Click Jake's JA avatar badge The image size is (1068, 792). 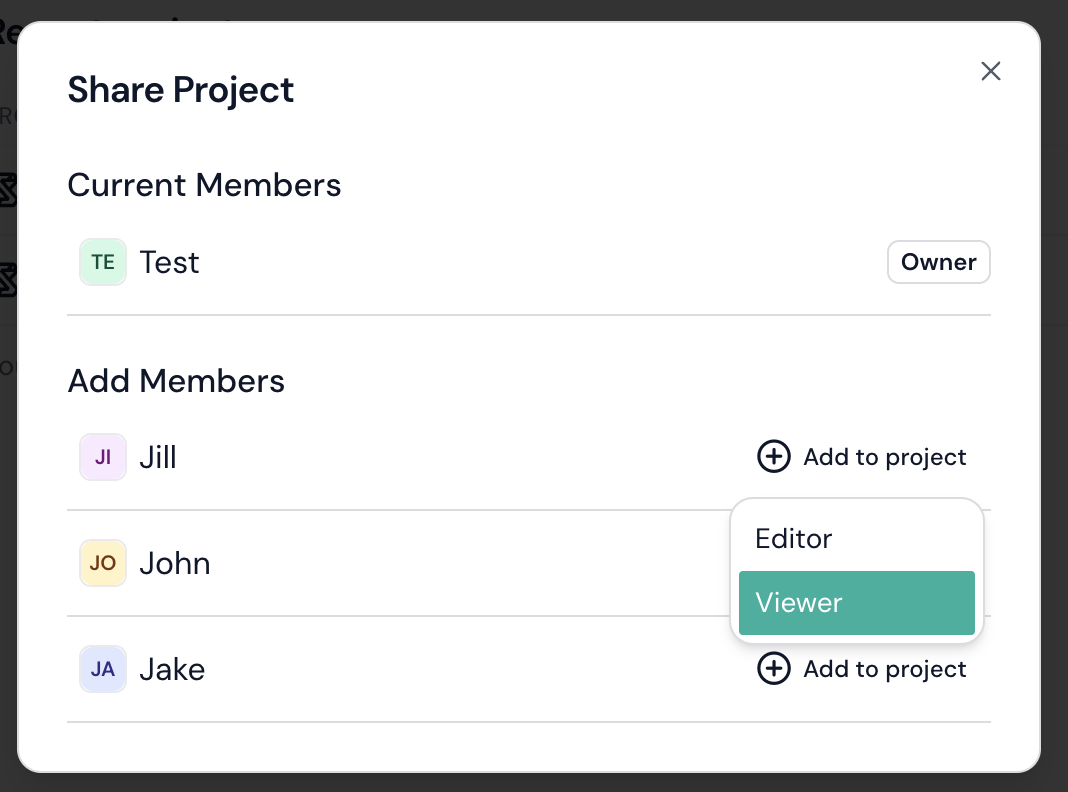tap(103, 669)
